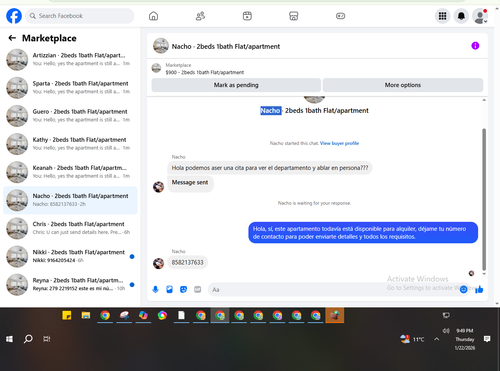The image size is (500, 371).
Task: Open Kathy conversation
Action: pos(70,144)
